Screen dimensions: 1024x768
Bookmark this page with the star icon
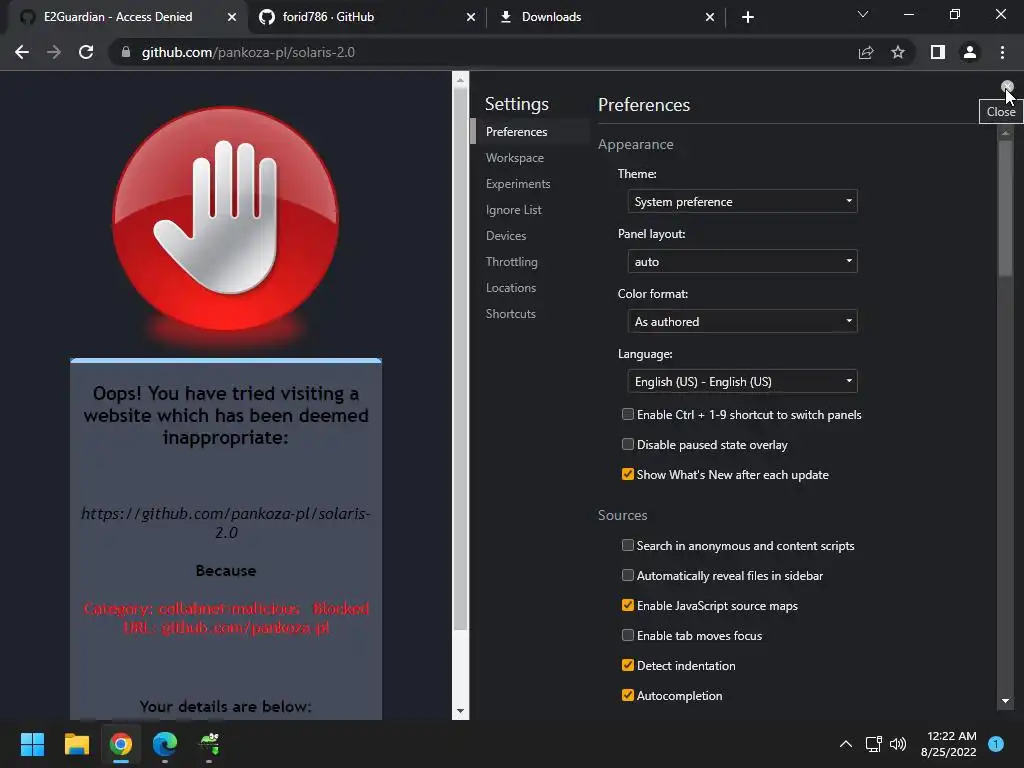[x=898, y=52]
